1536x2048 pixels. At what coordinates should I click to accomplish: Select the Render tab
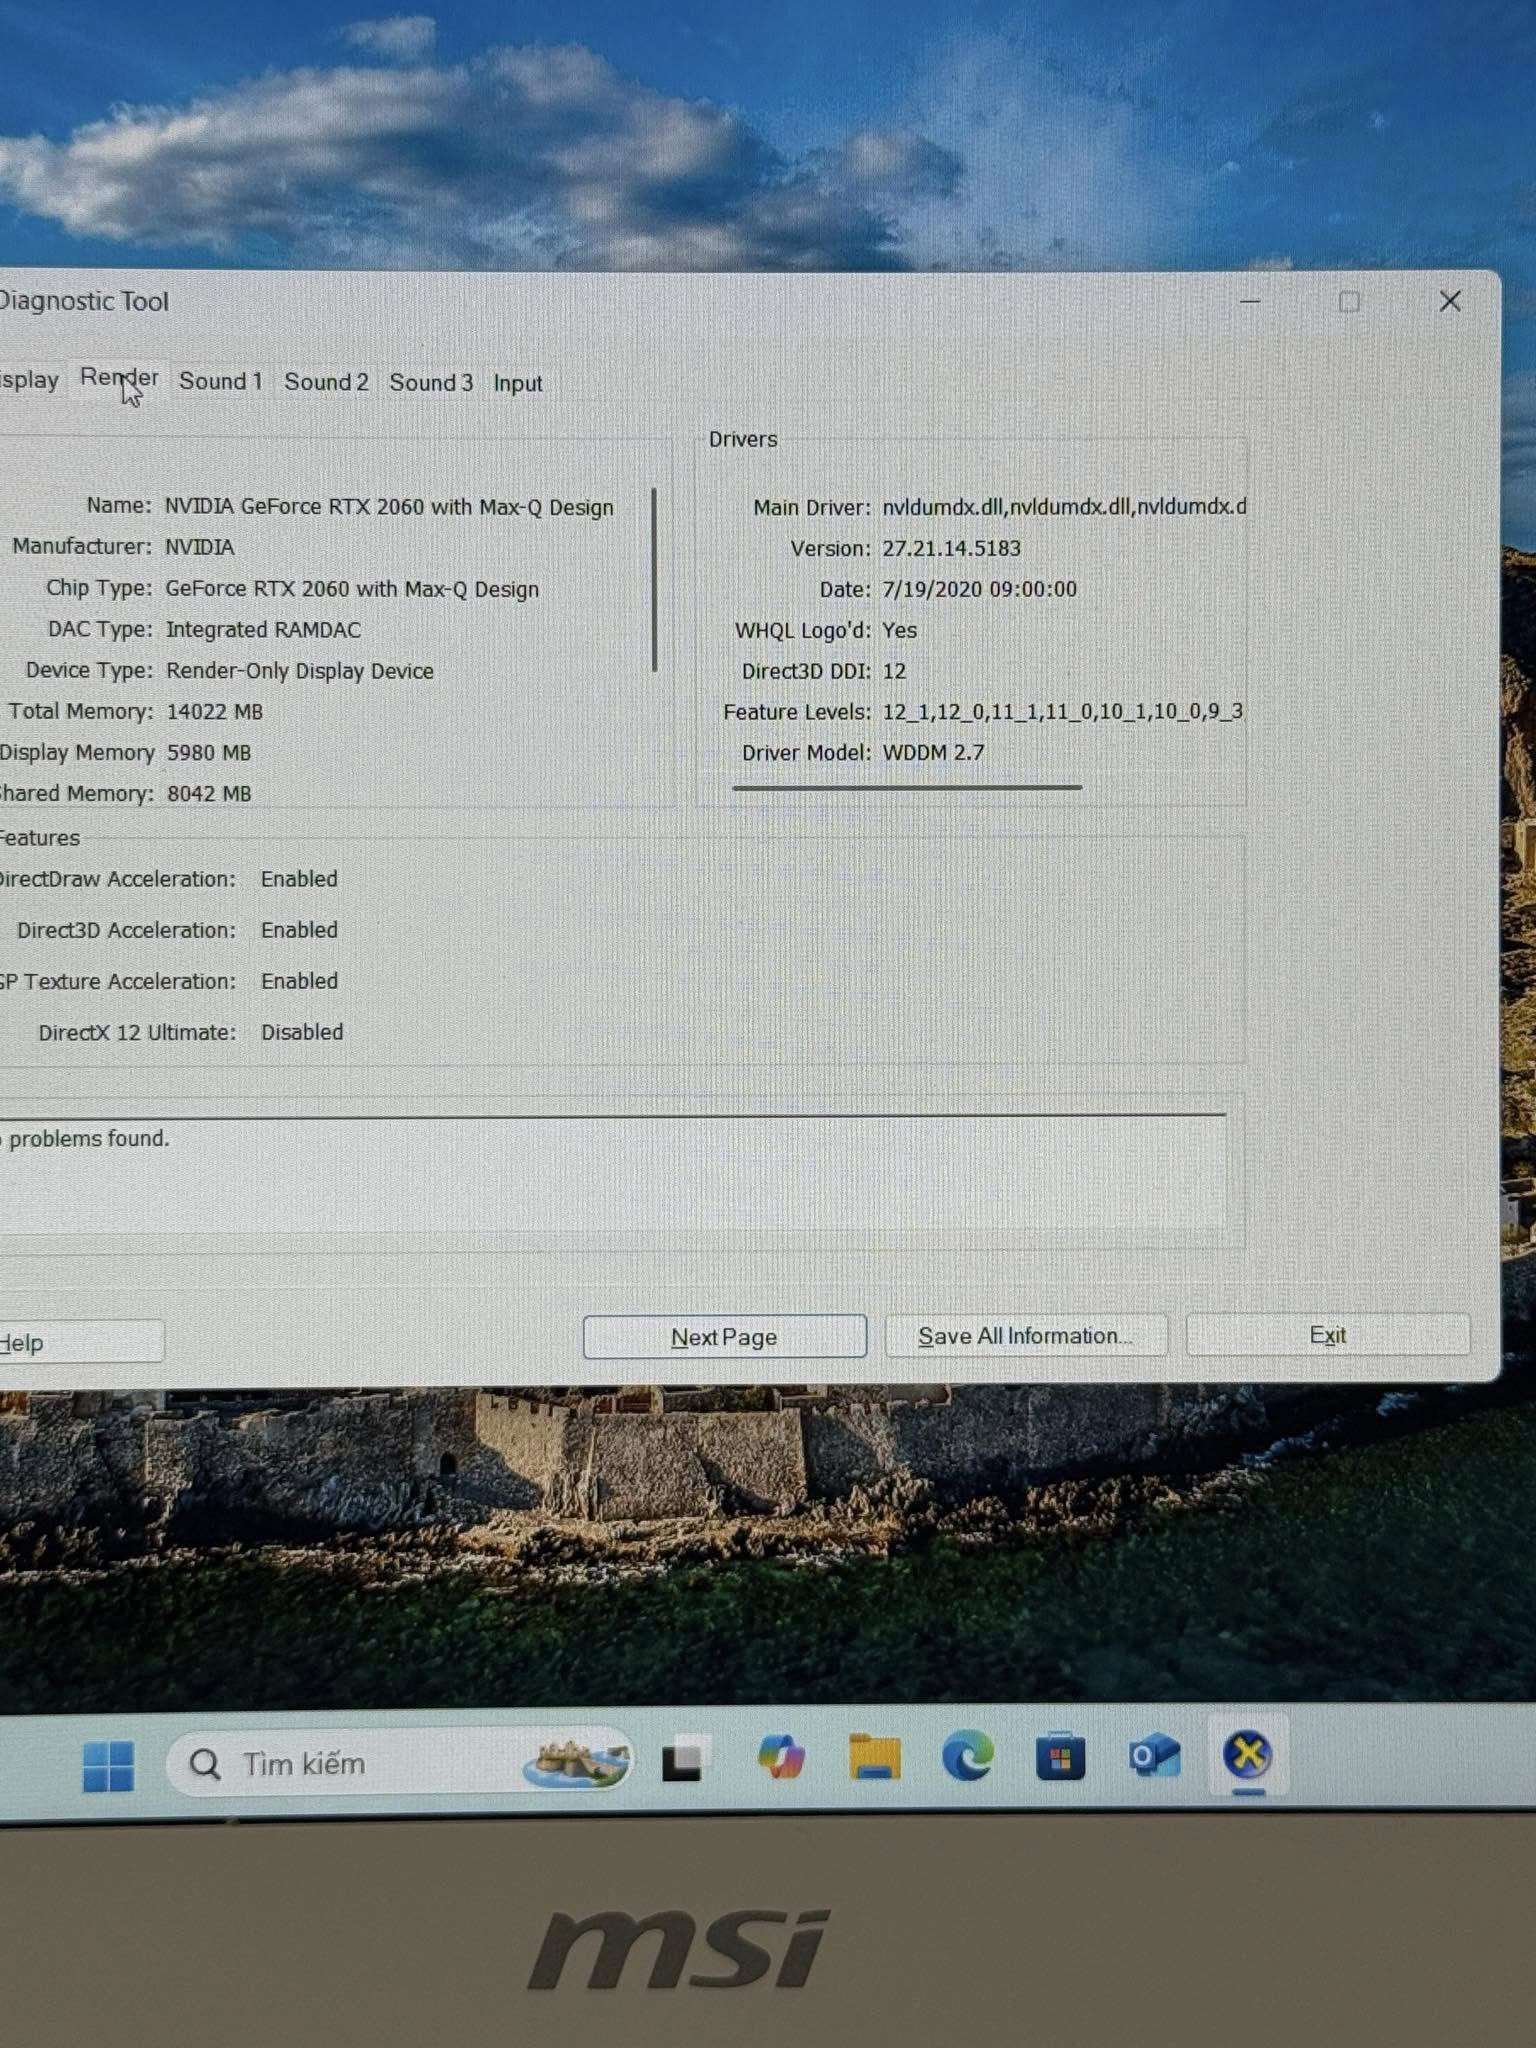[x=118, y=378]
